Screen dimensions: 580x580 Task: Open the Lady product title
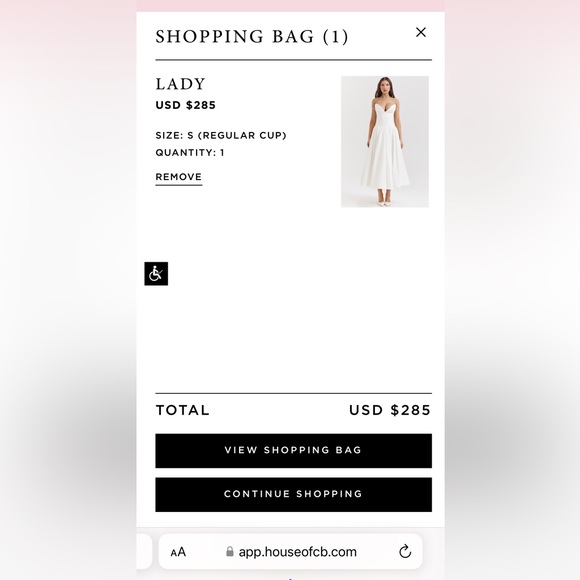[180, 84]
